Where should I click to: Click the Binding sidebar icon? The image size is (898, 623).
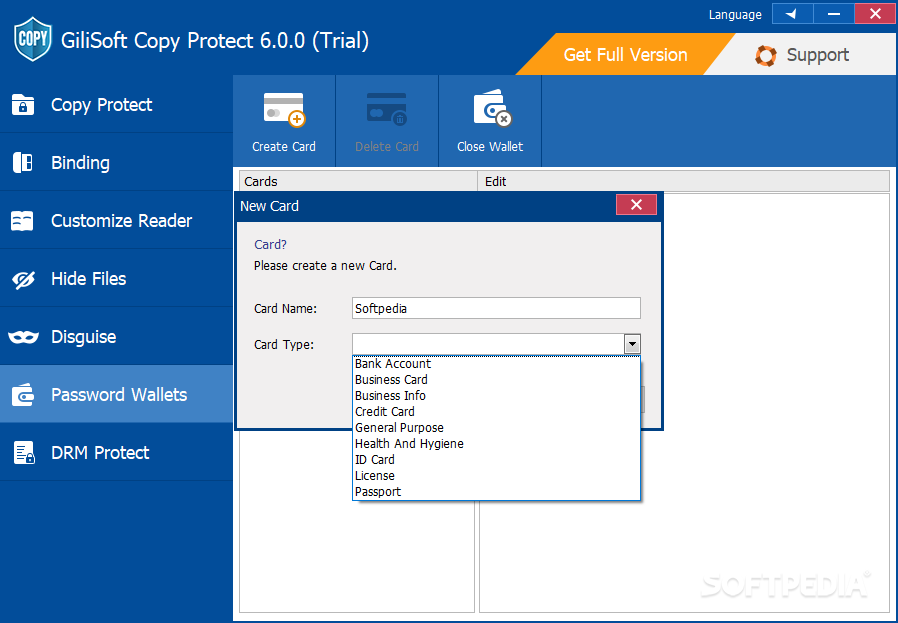(x=23, y=163)
